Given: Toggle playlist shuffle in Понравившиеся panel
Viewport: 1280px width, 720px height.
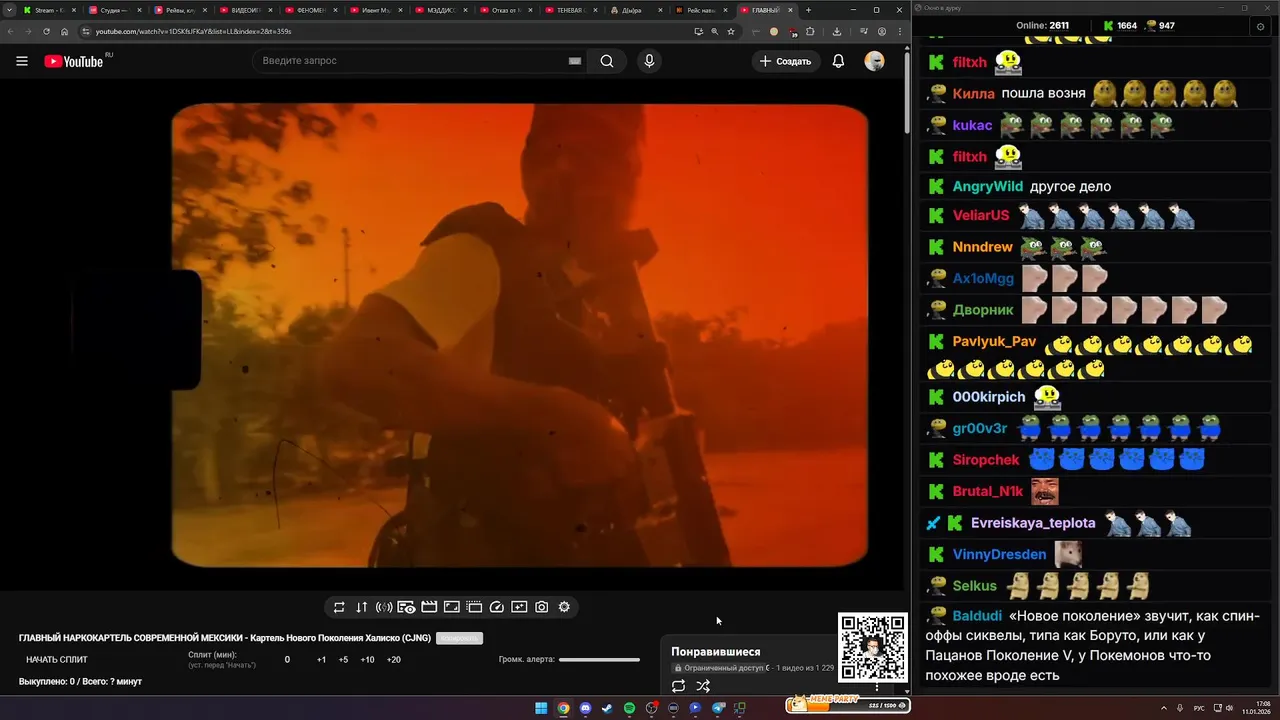Looking at the screenshot, I should pos(703,686).
